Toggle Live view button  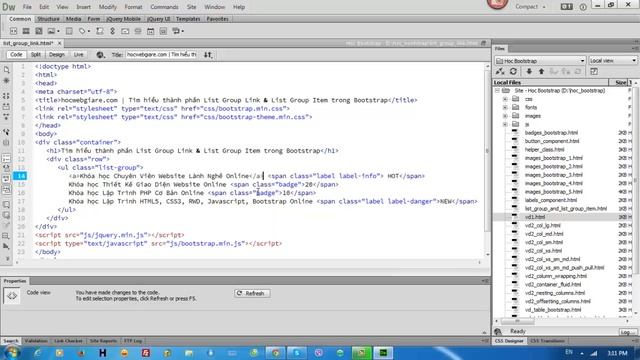(78, 55)
